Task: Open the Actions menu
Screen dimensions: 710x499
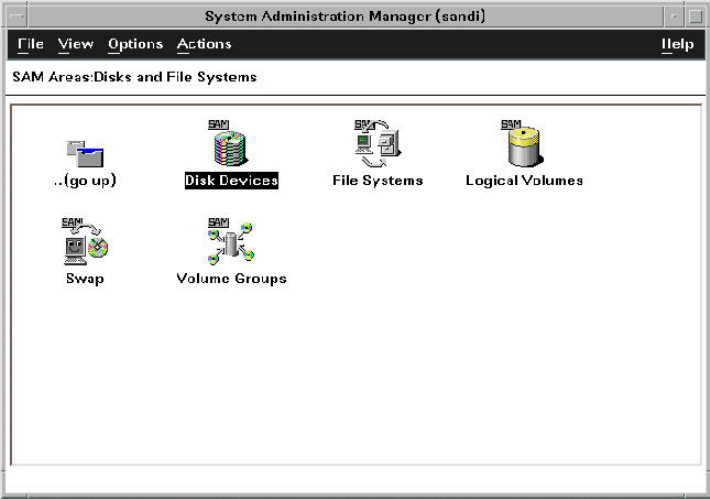Action: (204, 44)
